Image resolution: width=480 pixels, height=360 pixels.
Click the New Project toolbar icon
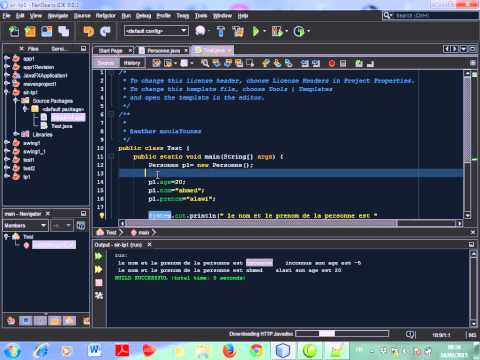tap(30, 31)
